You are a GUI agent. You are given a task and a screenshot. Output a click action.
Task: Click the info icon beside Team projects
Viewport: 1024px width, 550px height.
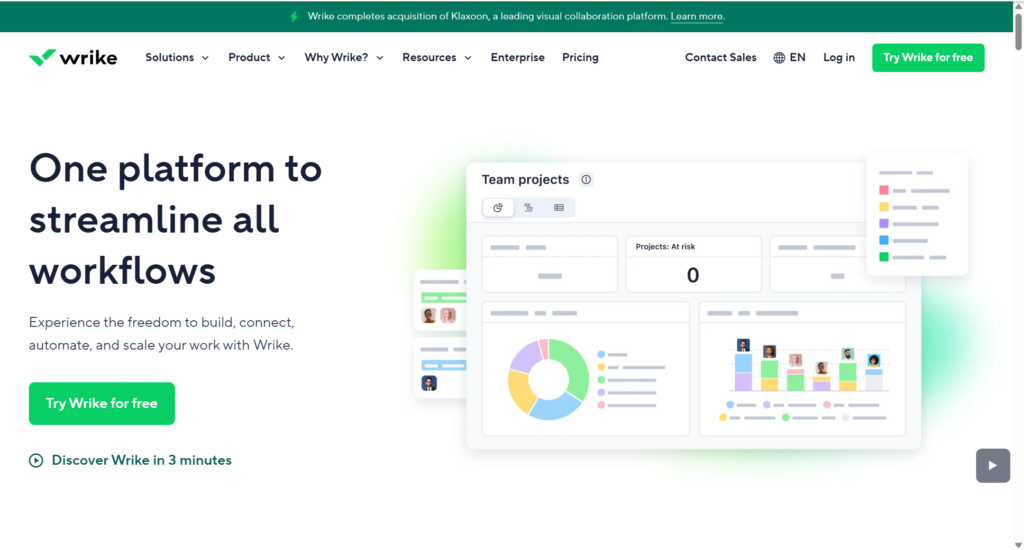586,180
